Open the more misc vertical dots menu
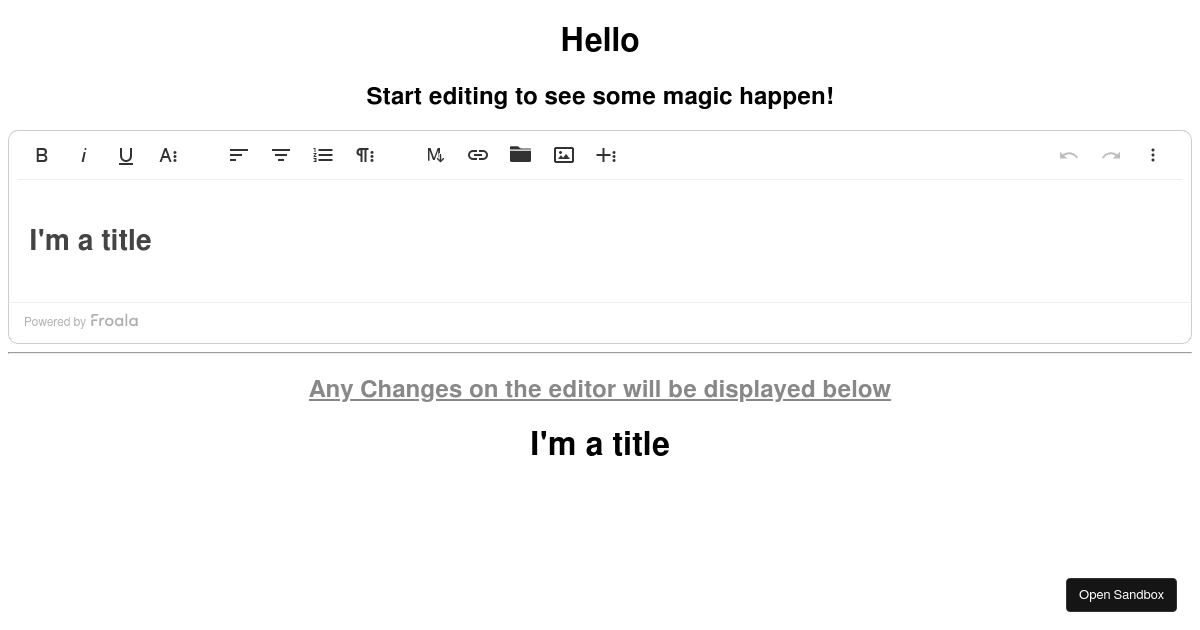This screenshot has width=1200, height=630. tap(1153, 155)
